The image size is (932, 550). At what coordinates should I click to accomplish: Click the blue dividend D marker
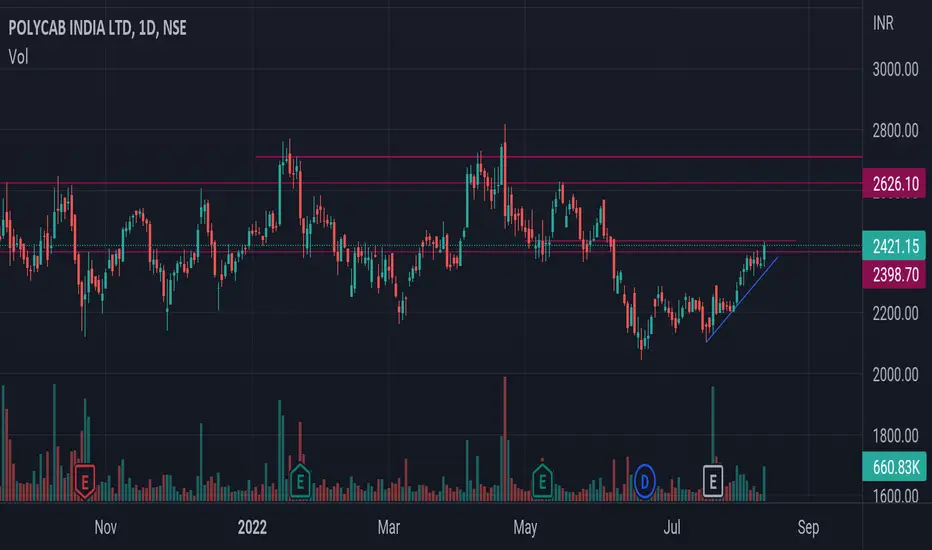(645, 481)
